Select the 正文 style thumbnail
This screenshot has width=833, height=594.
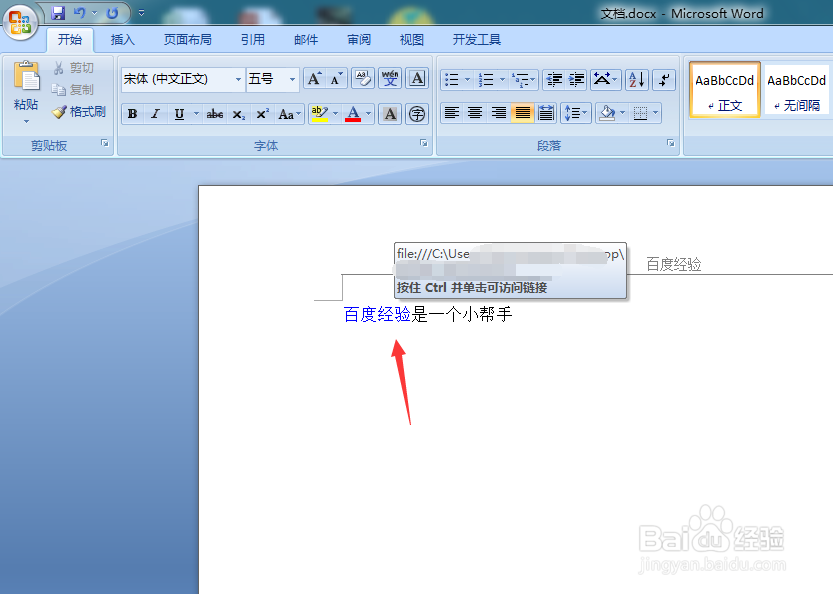pos(725,89)
